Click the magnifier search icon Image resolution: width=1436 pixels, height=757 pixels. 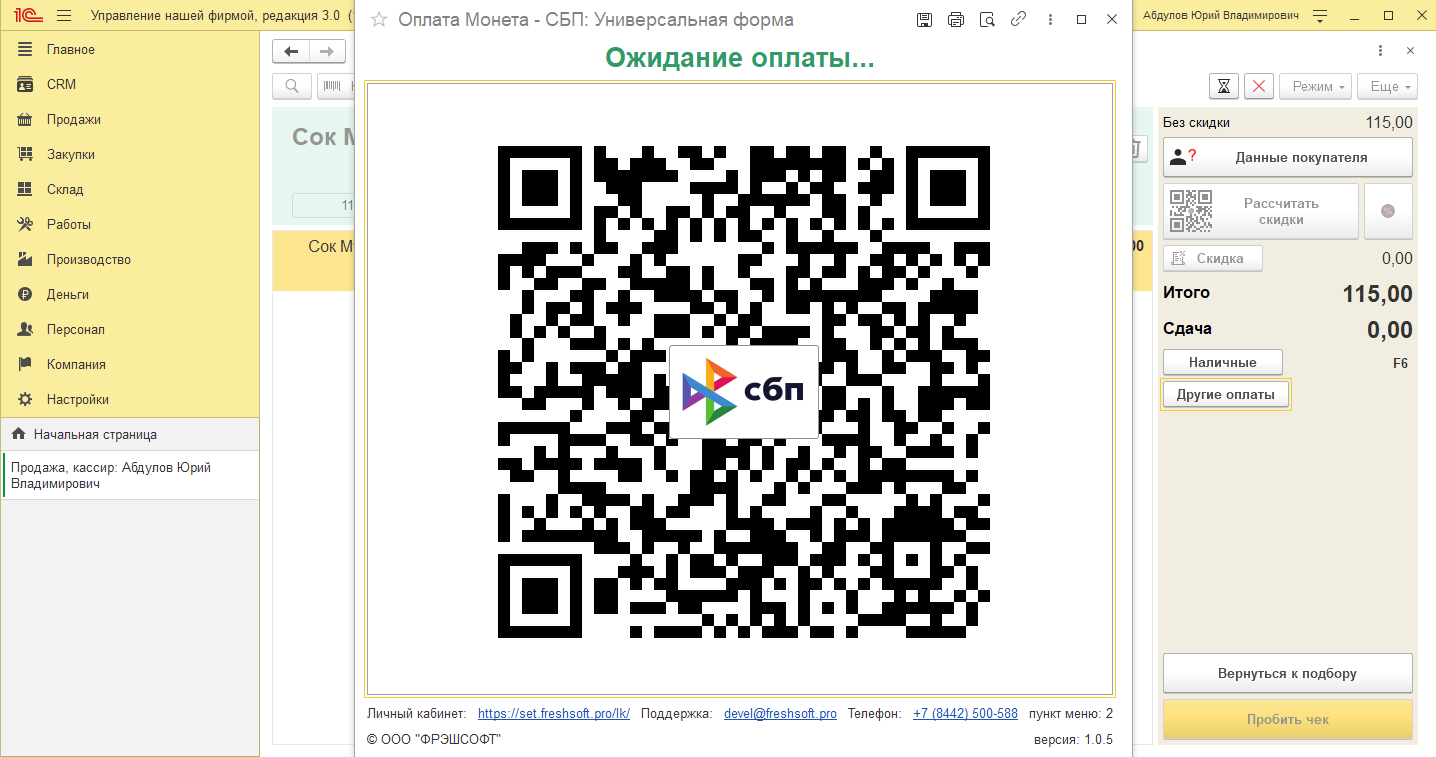click(x=292, y=87)
